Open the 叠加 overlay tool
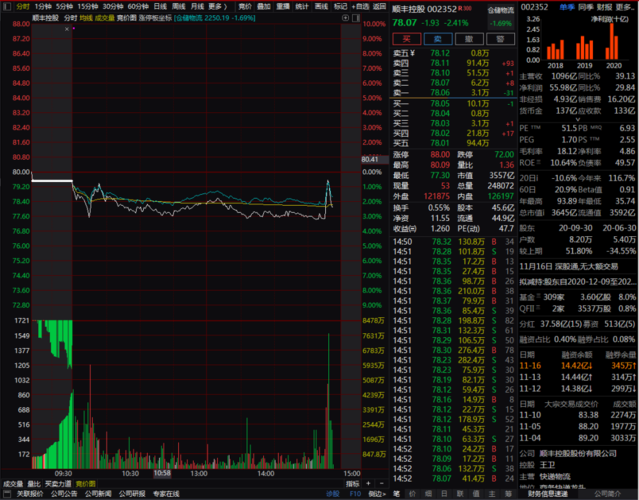This screenshot has width=639, height=500. coord(262,5)
